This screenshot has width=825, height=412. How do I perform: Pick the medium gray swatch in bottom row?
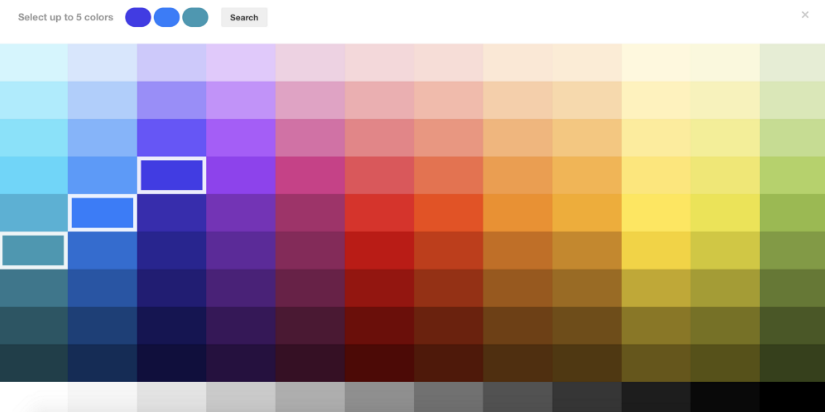tap(379, 397)
